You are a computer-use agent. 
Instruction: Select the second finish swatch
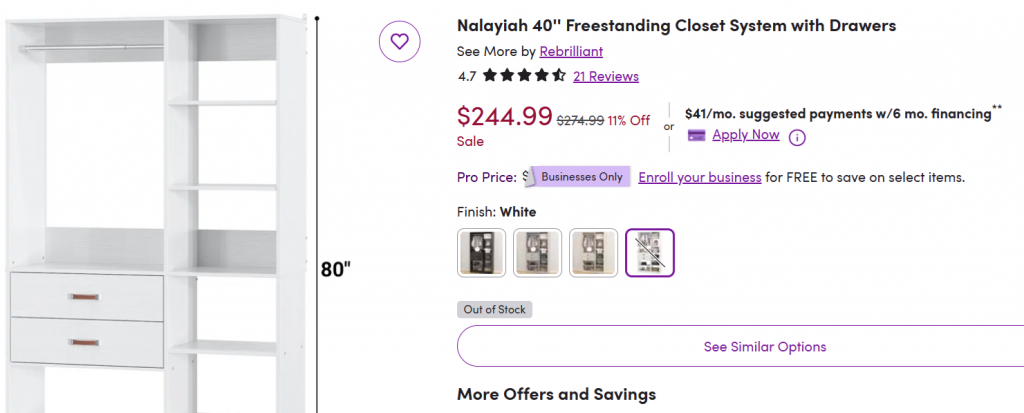(x=538, y=253)
